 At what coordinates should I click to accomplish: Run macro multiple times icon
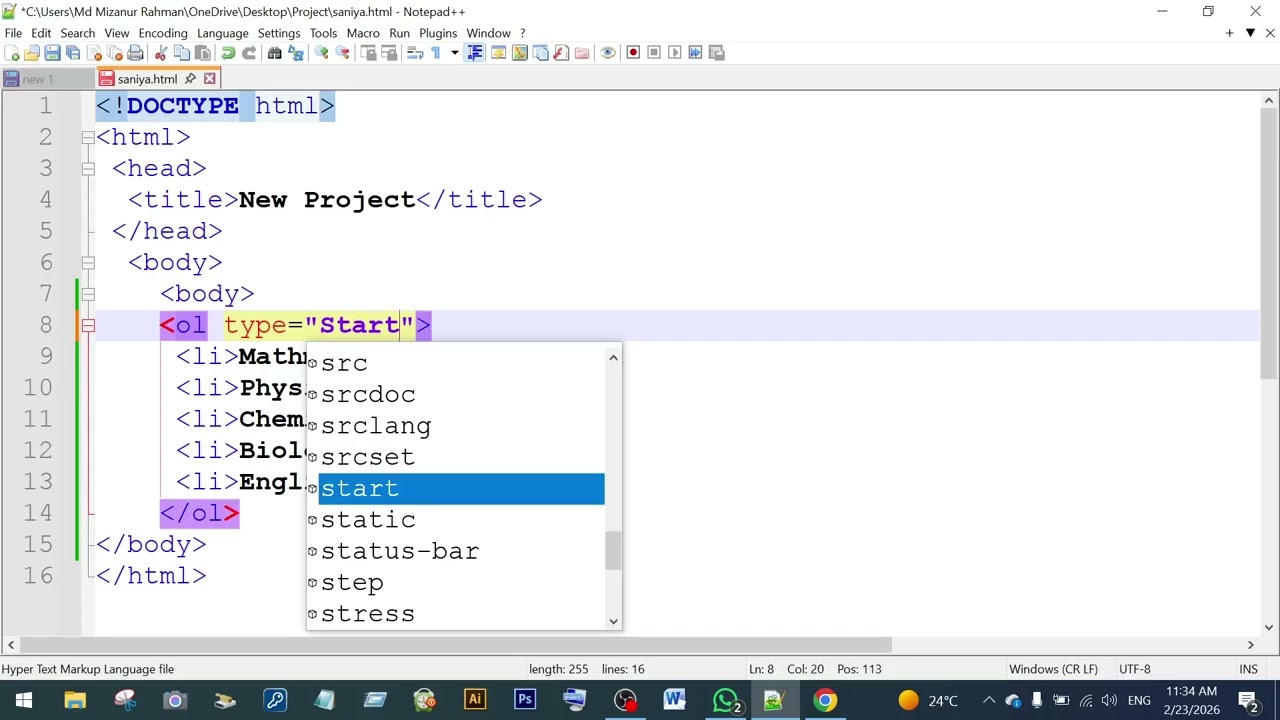(x=696, y=53)
